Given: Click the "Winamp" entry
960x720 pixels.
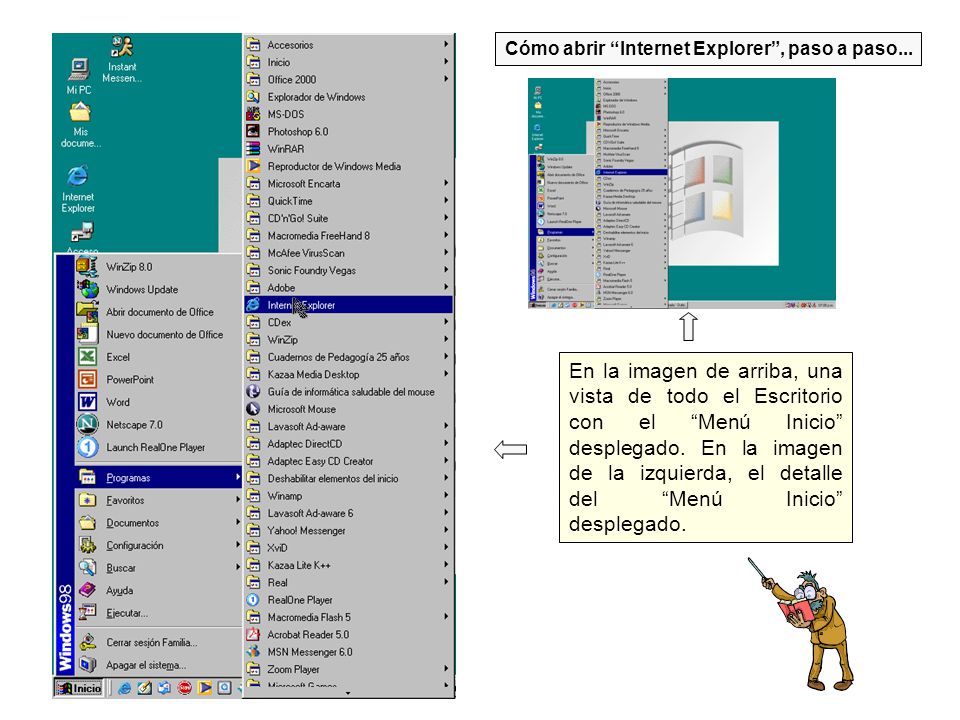Looking at the screenshot, I should pos(348,496).
